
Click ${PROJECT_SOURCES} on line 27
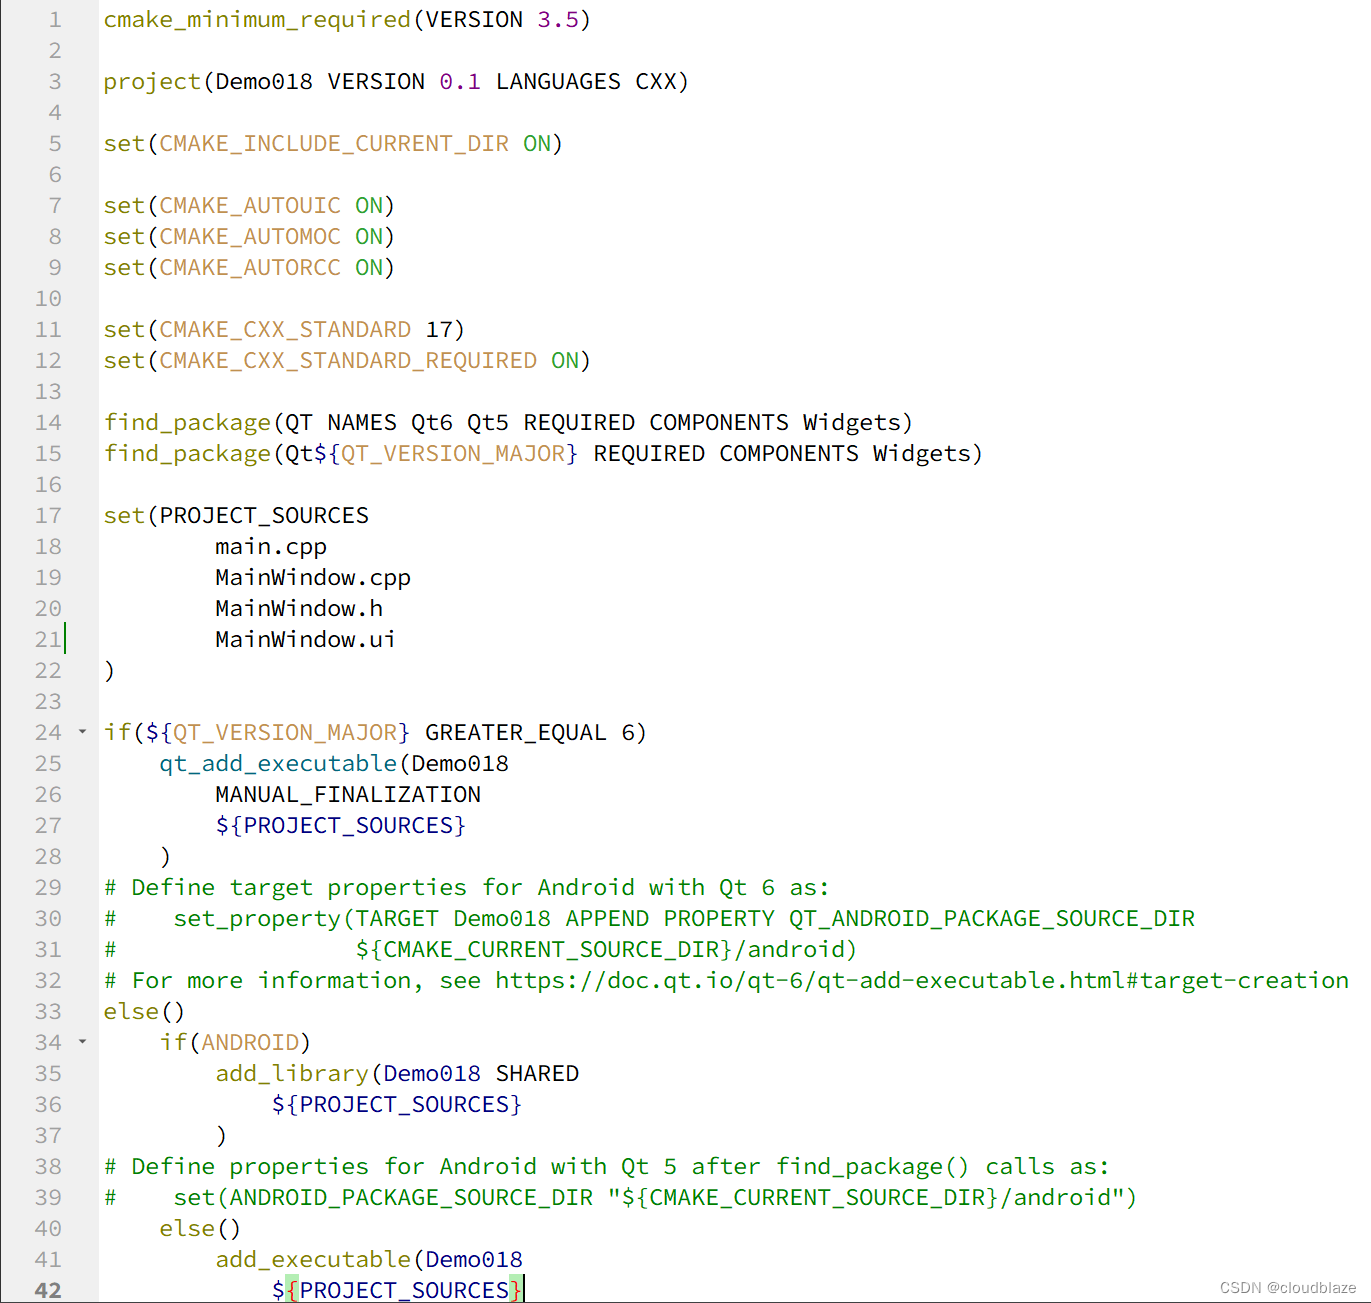tap(341, 826)
